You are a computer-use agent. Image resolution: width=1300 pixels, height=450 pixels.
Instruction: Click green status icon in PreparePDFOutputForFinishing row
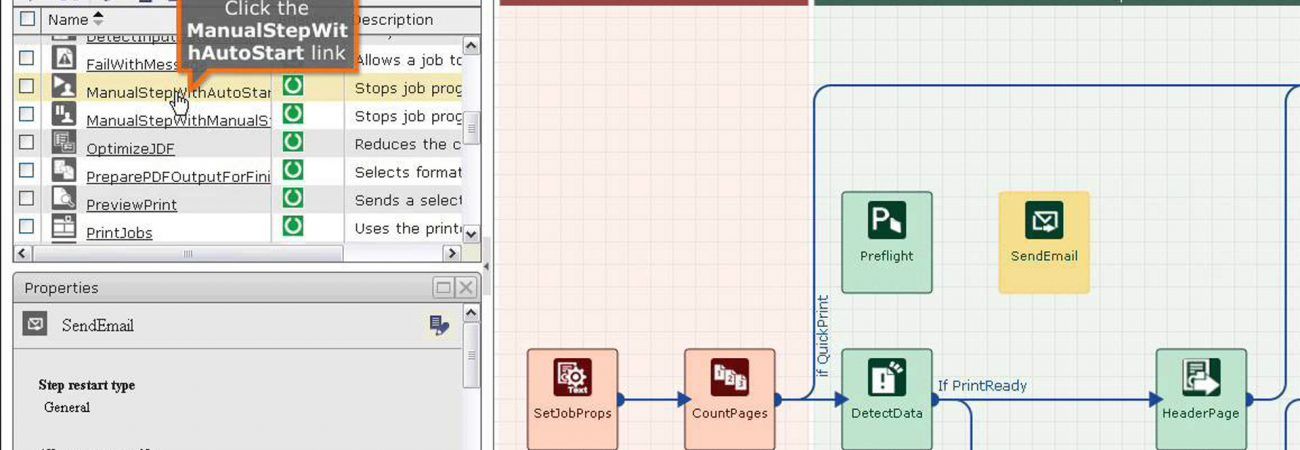[x=292, y=170]
